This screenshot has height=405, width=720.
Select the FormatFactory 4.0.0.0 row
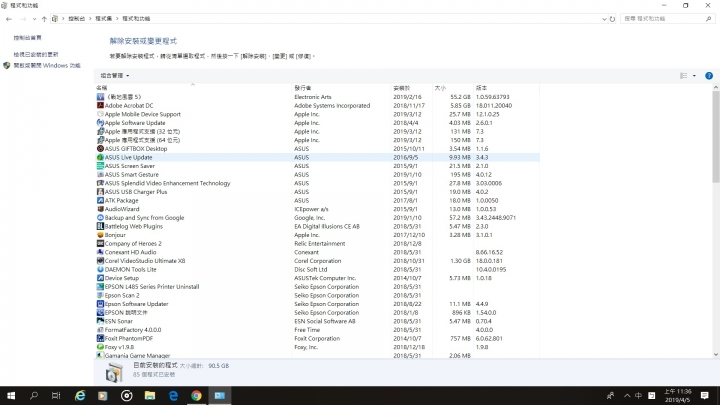pos(318,330)
